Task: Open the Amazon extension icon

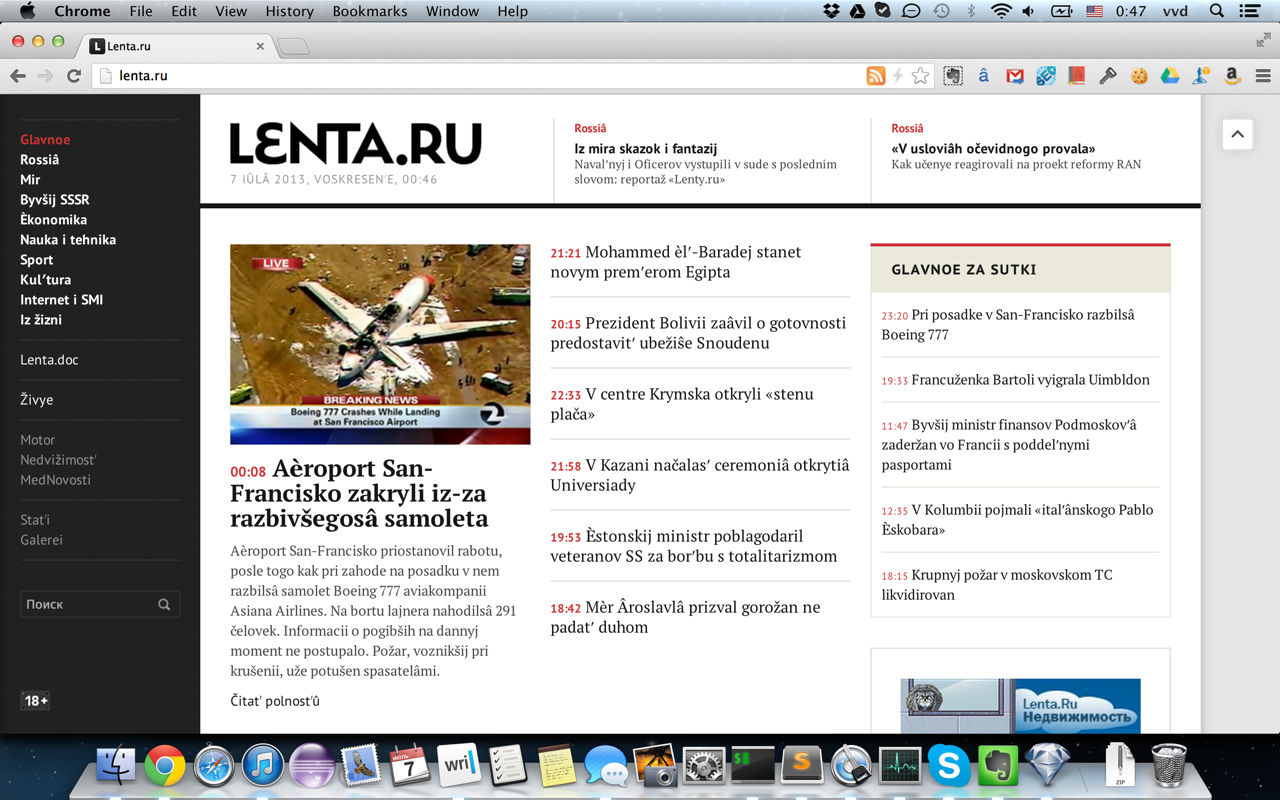Action: (x=1232, y=76)
